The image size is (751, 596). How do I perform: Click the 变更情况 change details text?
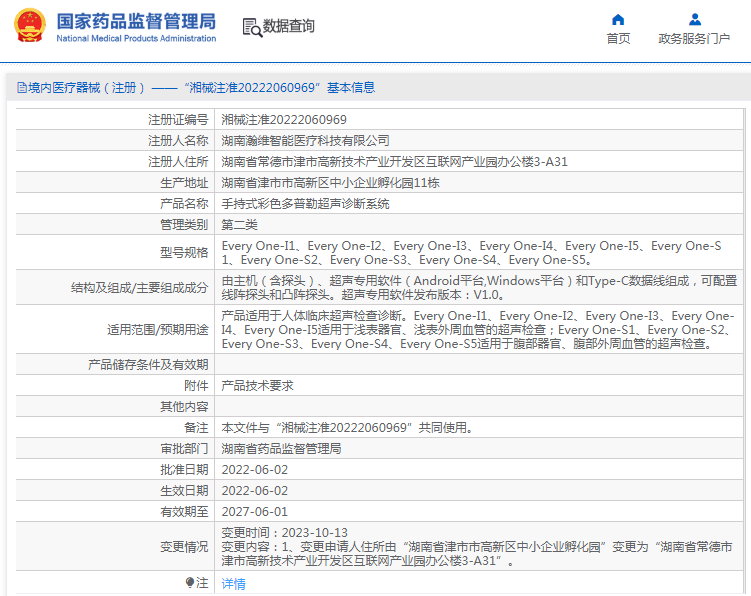(x=477, y=547)
